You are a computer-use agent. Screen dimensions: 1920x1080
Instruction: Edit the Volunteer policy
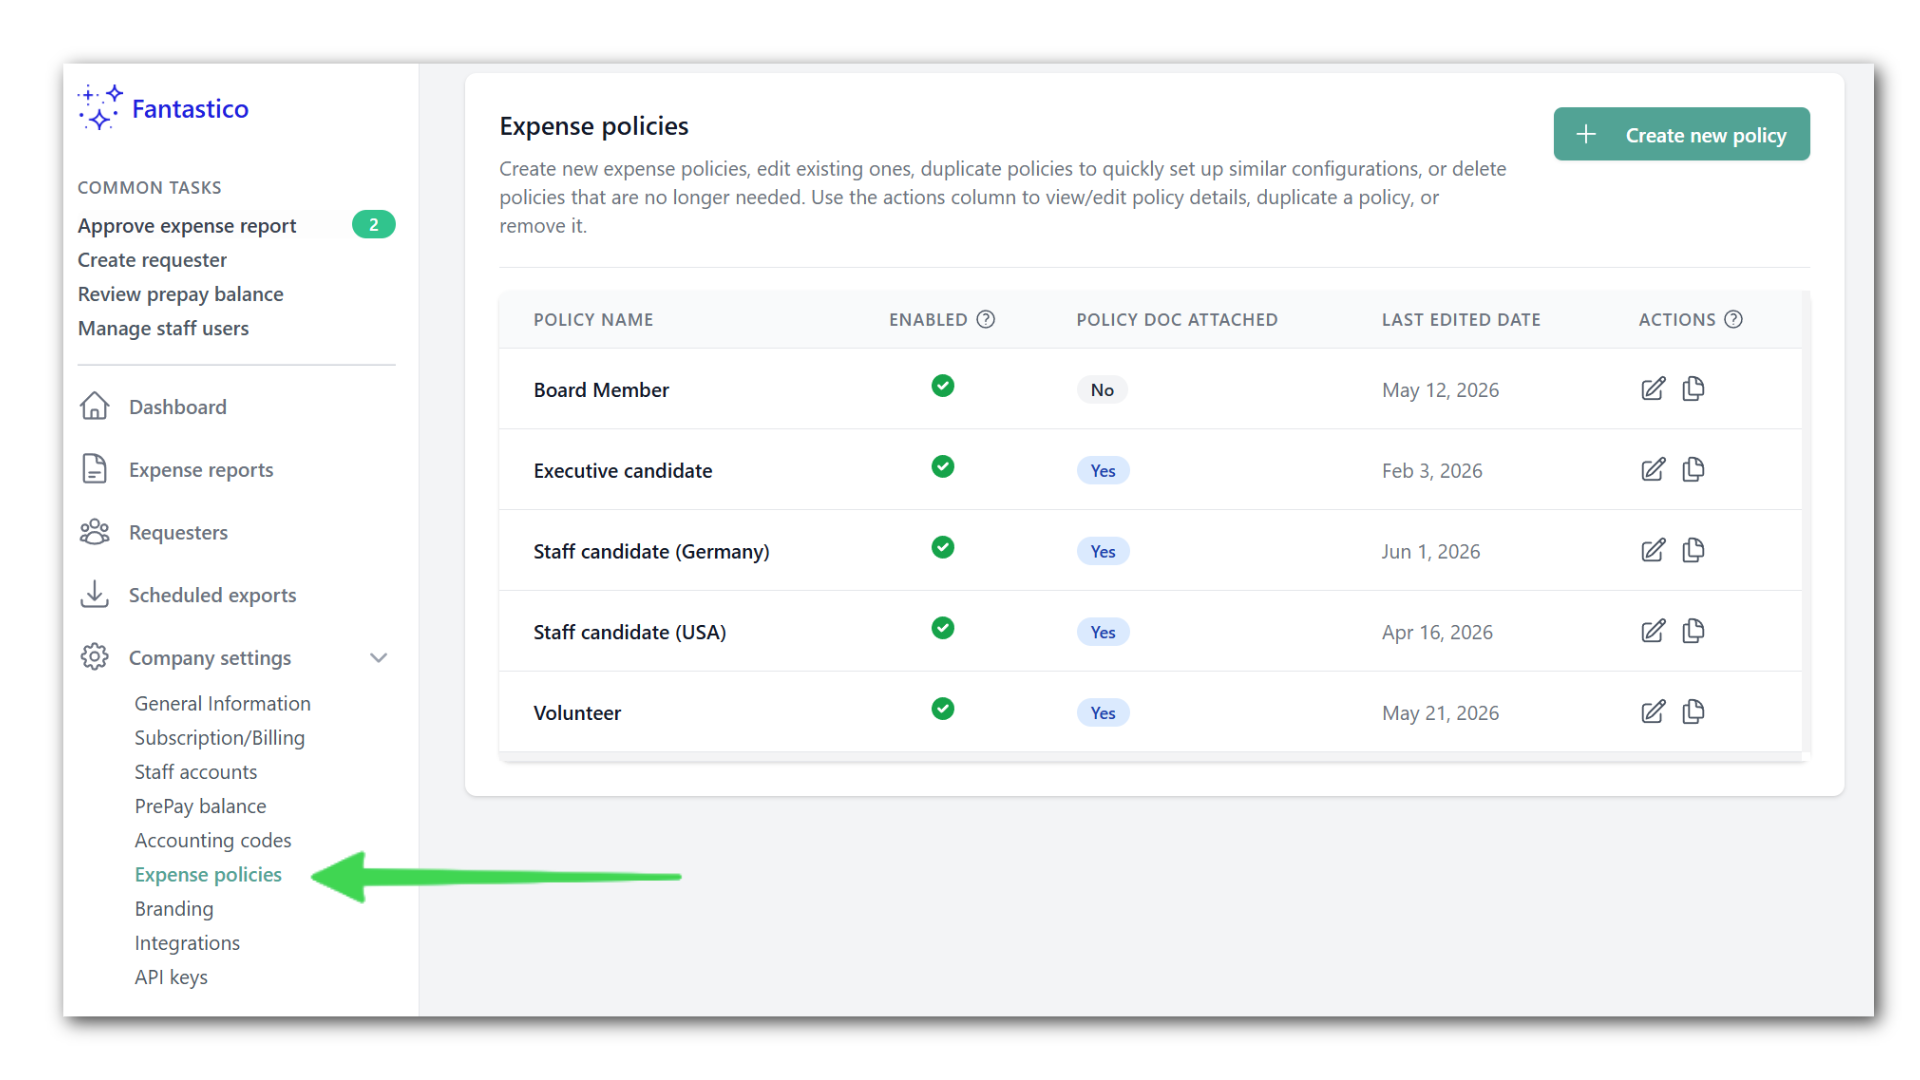coord(1653,712)
